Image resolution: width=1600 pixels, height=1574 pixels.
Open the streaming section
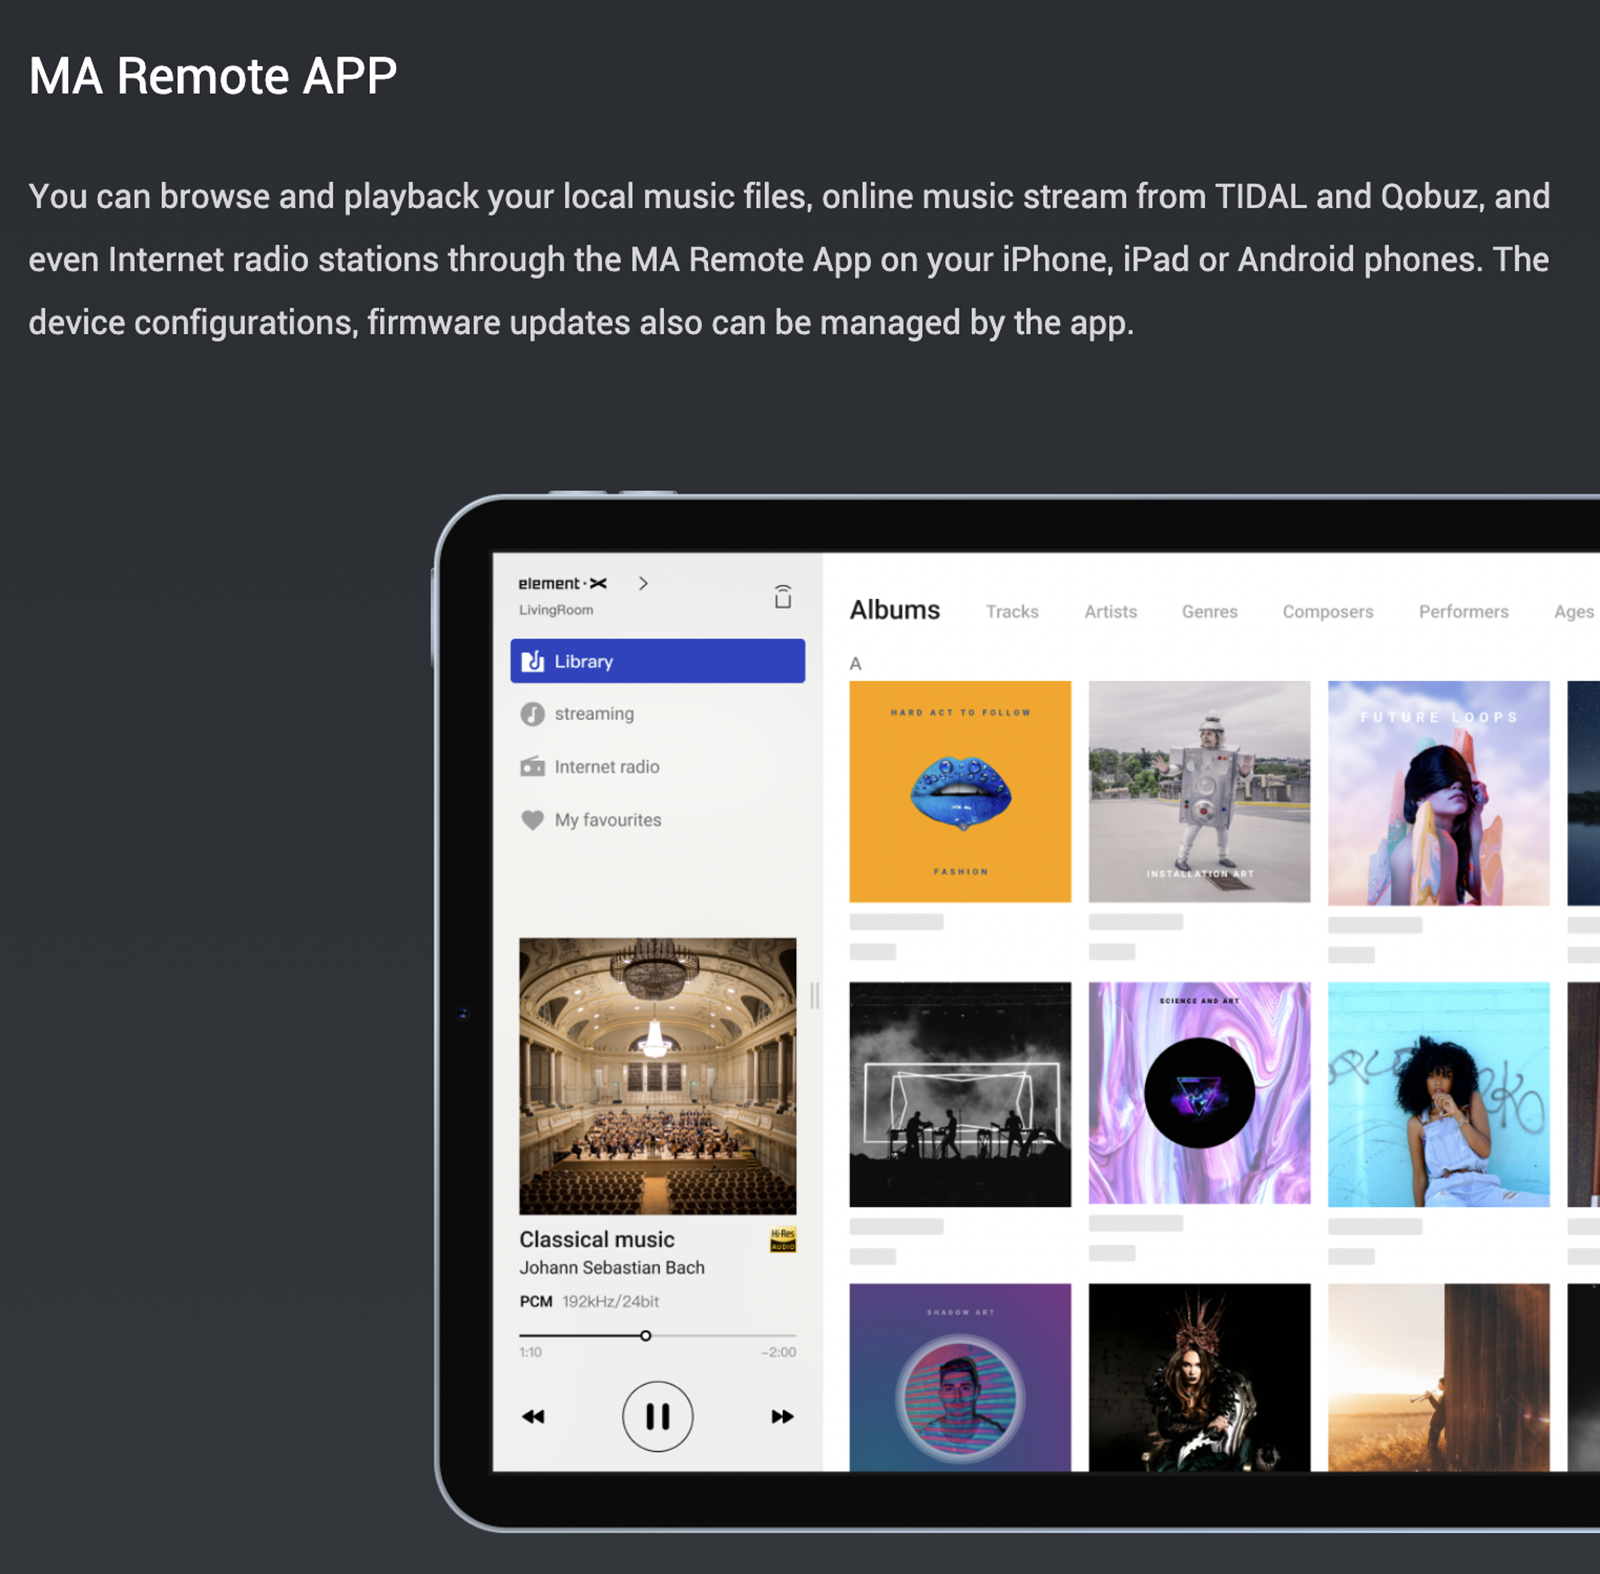point(594,714)
